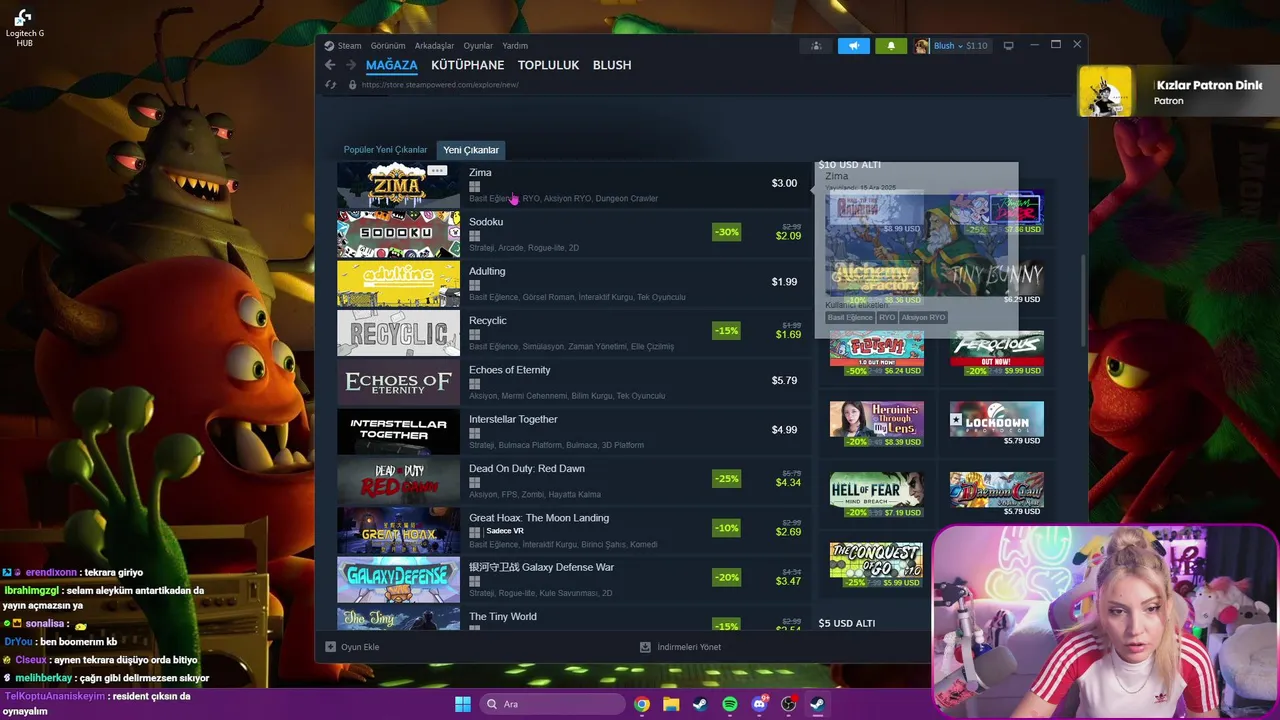Click Windows platform icon under Recyclic
This screenshot has height=720, width=1280.
click(x=475, y=335)
